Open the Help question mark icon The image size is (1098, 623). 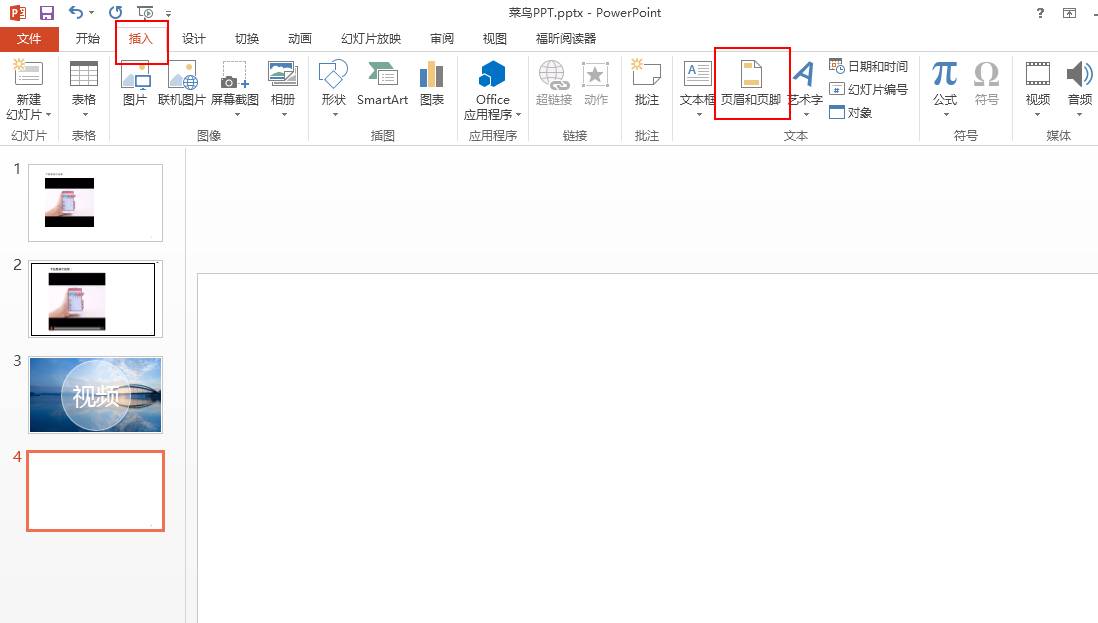tap(1040, 13)
